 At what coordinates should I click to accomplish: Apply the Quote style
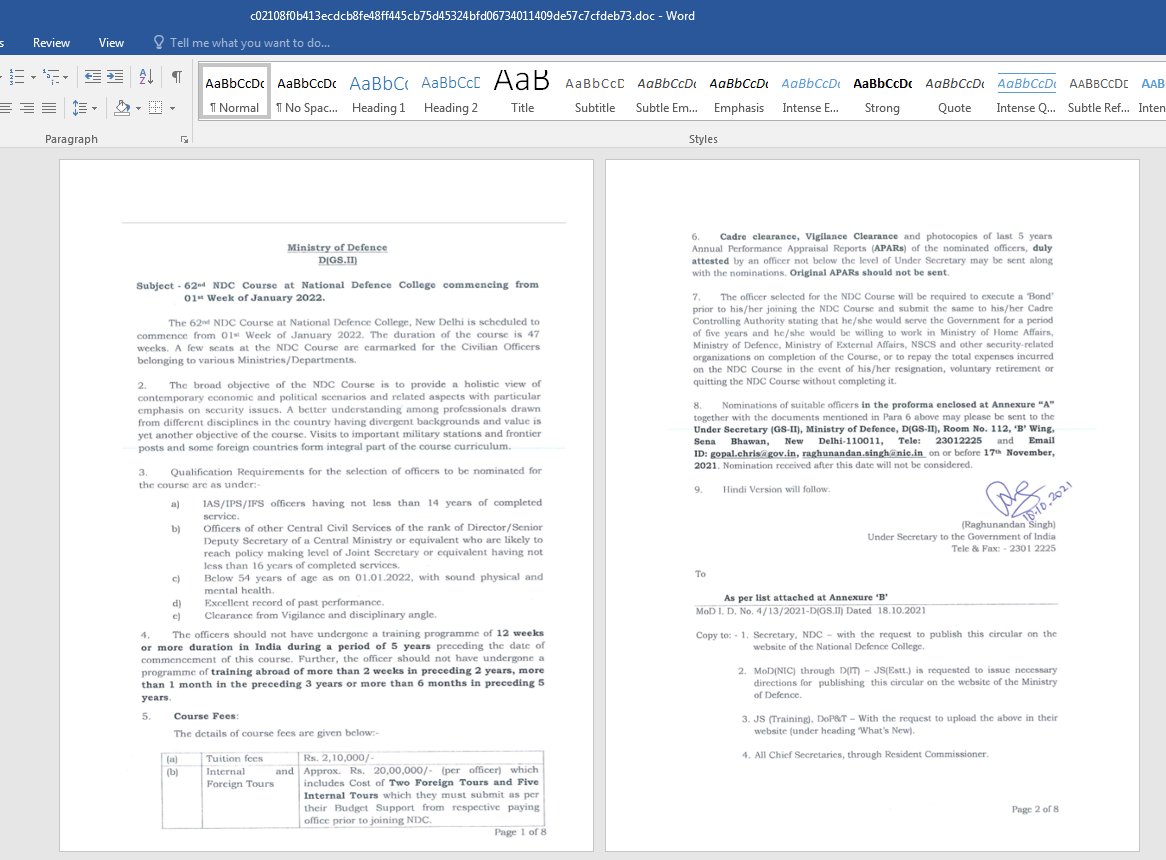click(x=954, y=92)
